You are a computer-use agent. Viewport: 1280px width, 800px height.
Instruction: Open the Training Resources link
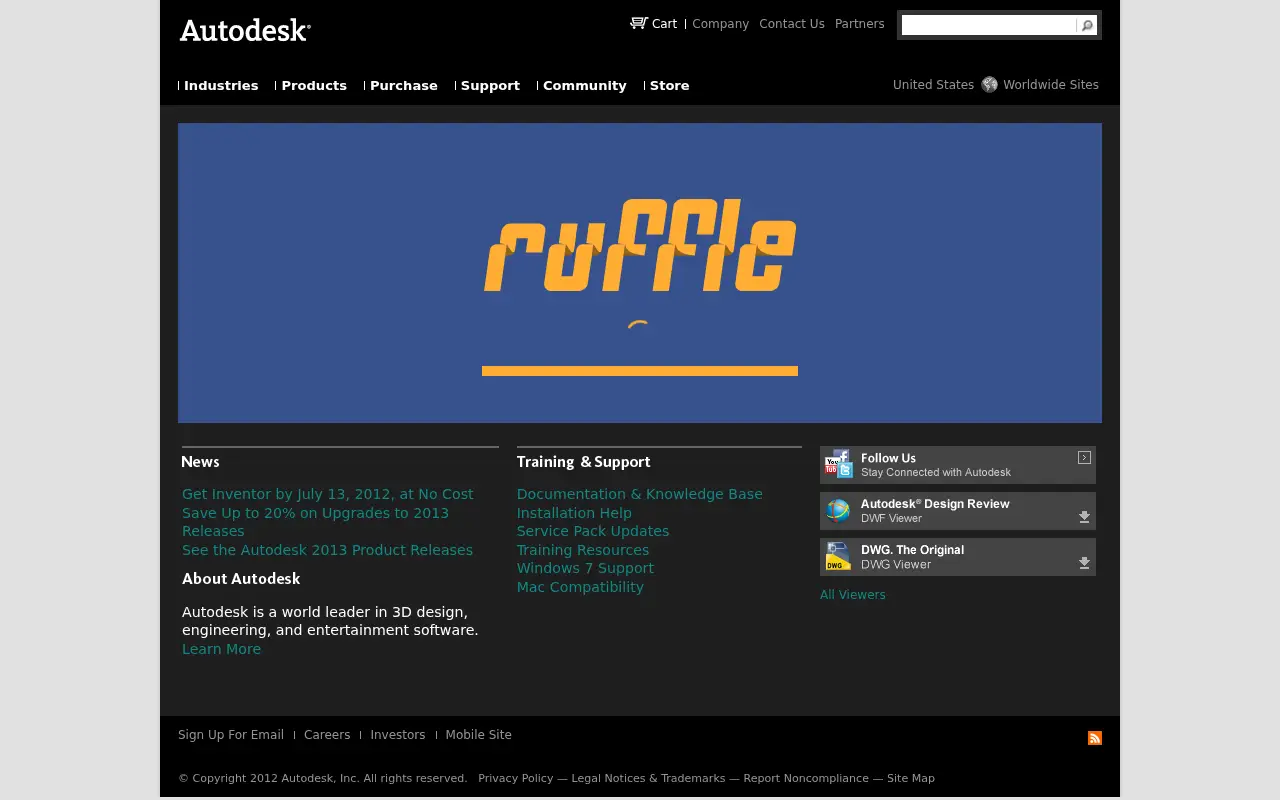(583, 550)
